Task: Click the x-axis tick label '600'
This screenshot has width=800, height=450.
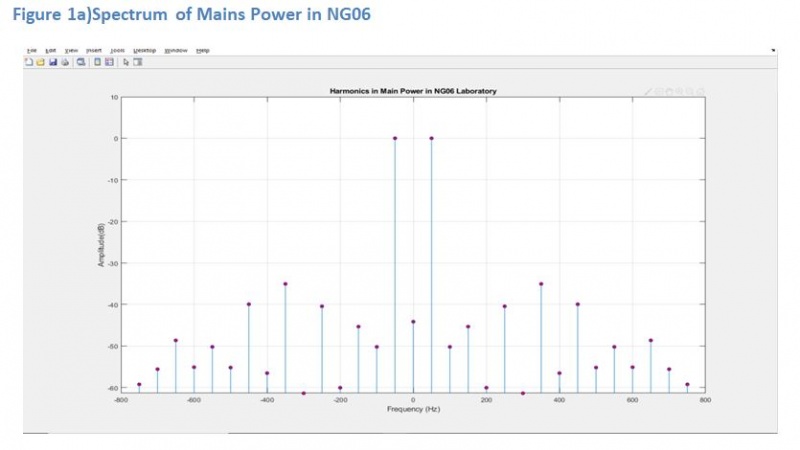Action: tap(632, 400)
